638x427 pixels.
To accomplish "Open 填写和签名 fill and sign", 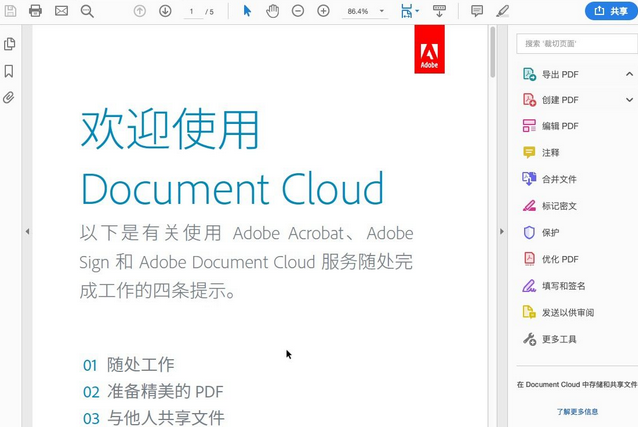I will (554, 286).
